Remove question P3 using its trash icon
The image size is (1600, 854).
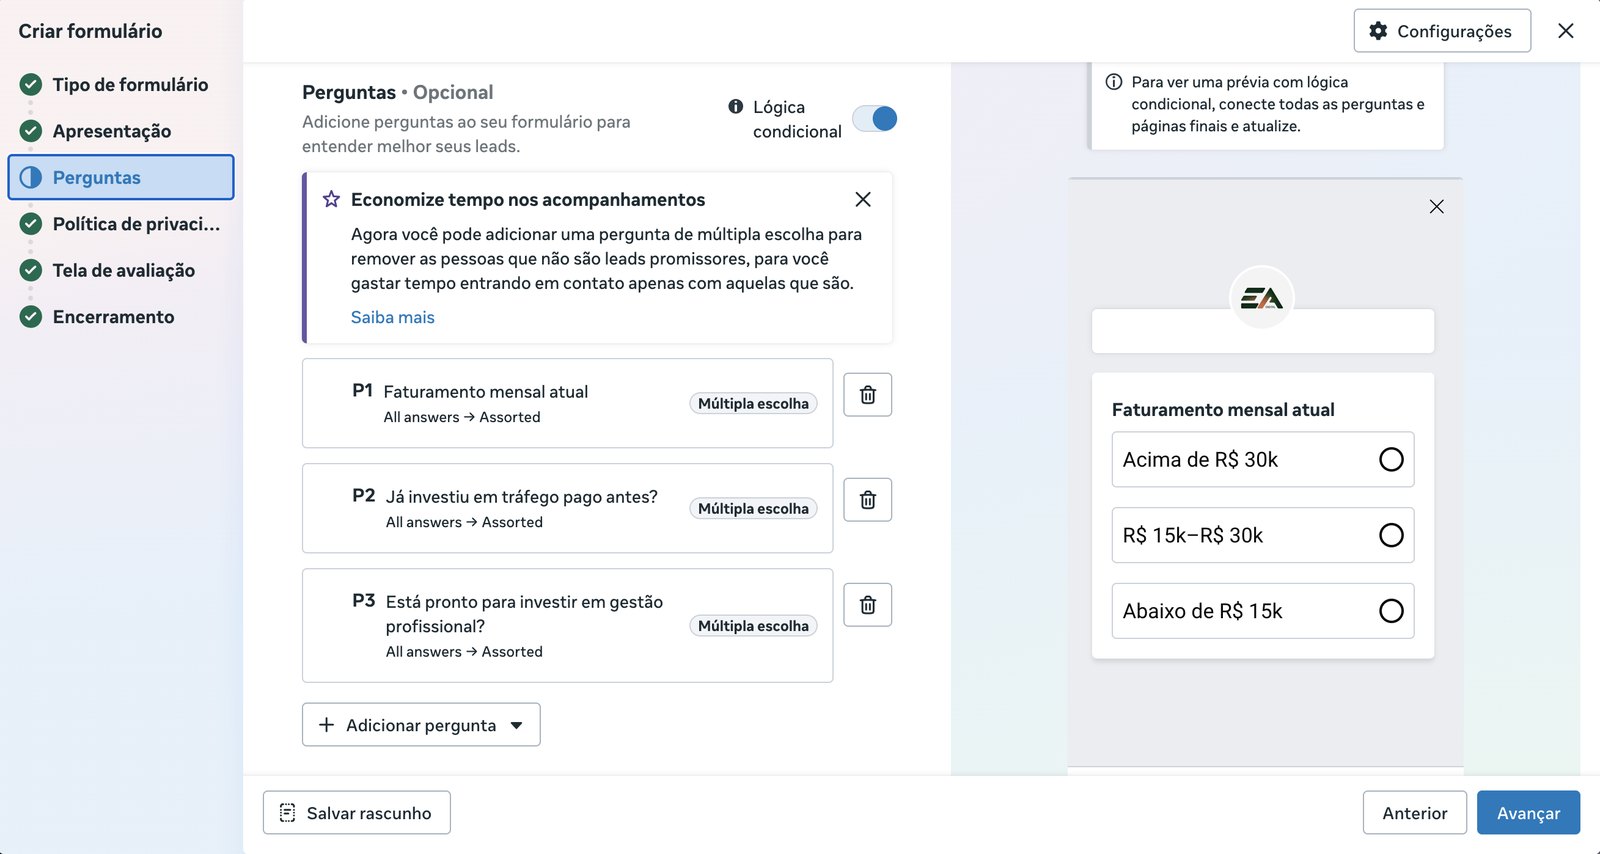pos(868,605)
